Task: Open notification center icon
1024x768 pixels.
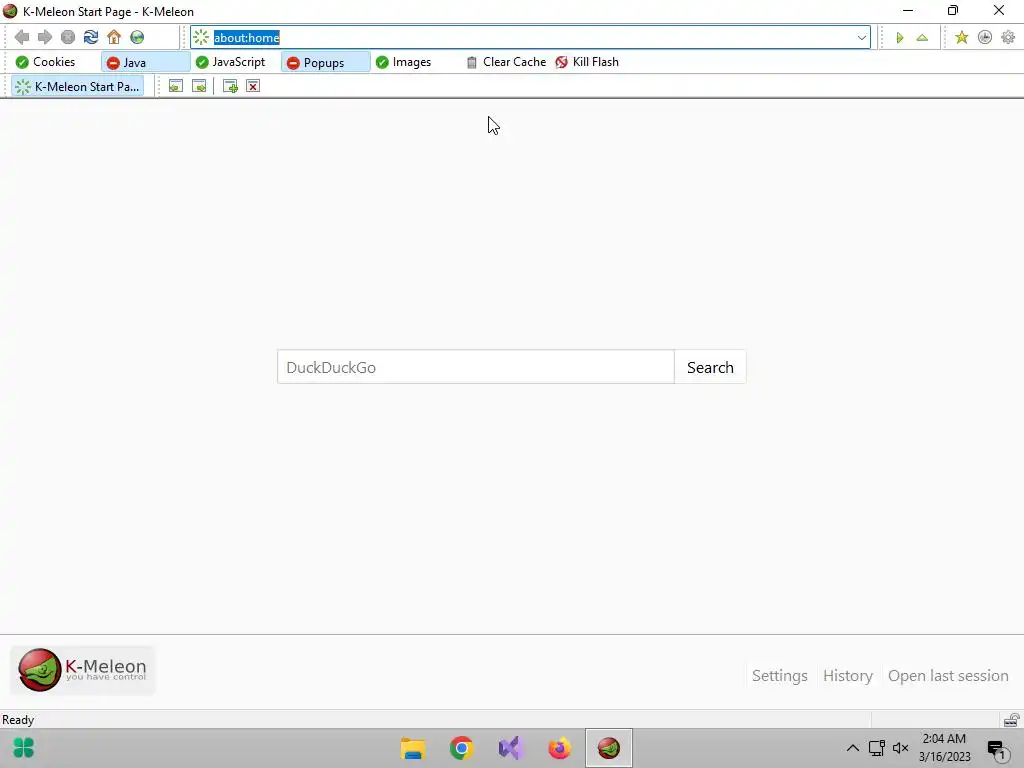Action: [x=997, y=750]
